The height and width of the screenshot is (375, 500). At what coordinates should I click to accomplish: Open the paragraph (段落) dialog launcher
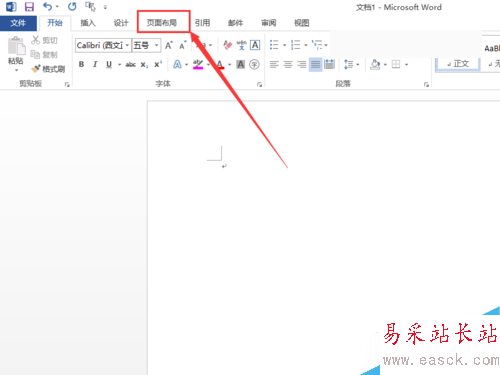(x=426, y=84)
